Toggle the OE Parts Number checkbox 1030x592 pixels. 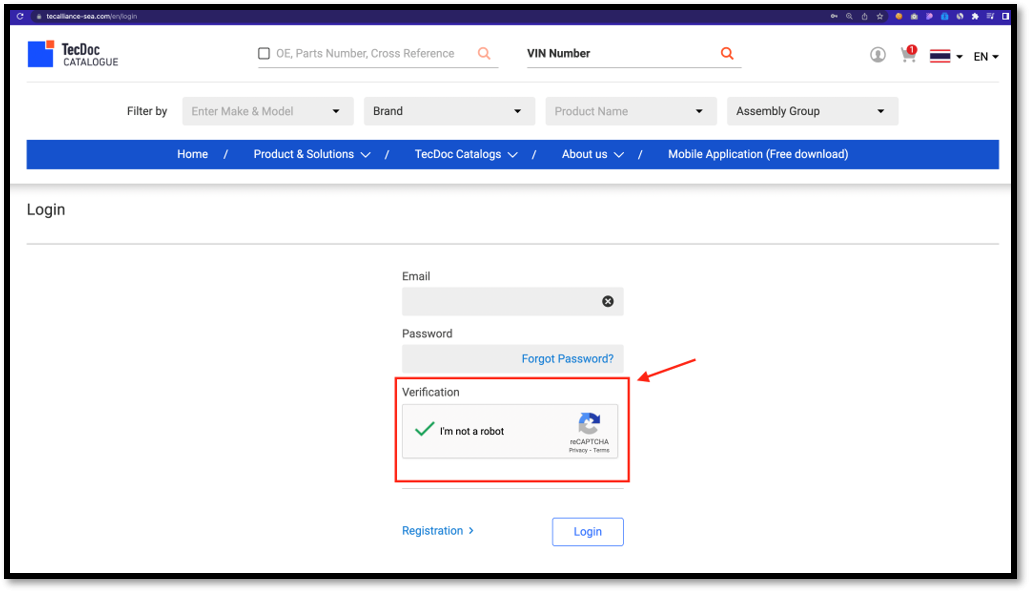[264, 53]
